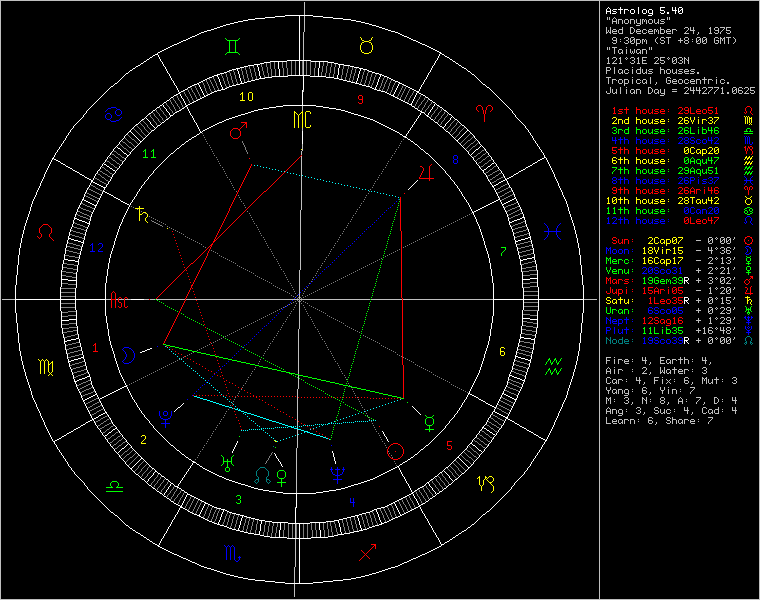Image resolution: width=760 pixels, height=600 pixels.
Task: Select the red Jupiter symbol in the chart
Action: click(426, 173)
